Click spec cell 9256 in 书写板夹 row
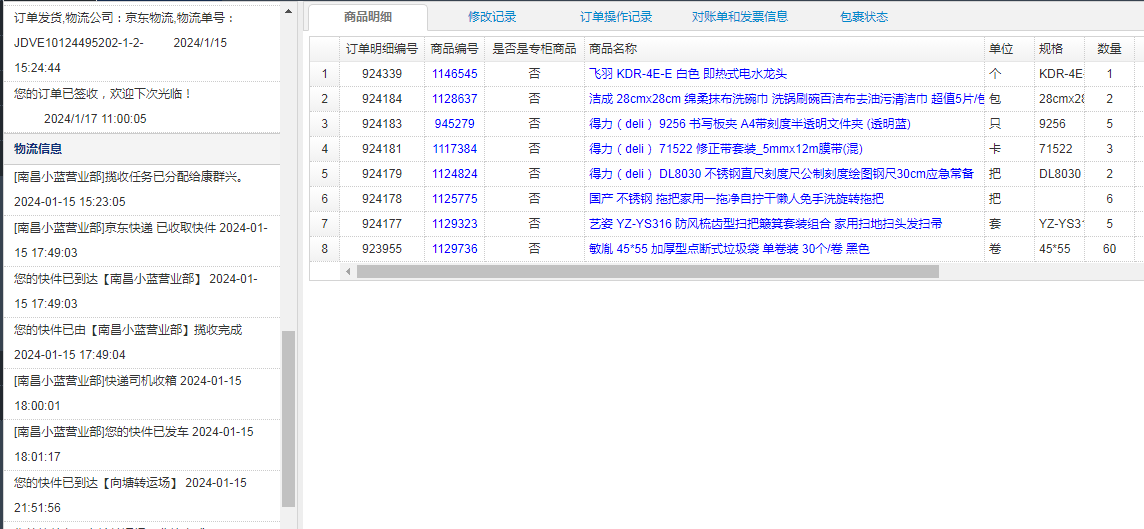Image resolution: width=1144 pixels, height=529 pixels. pos(1059,124)
